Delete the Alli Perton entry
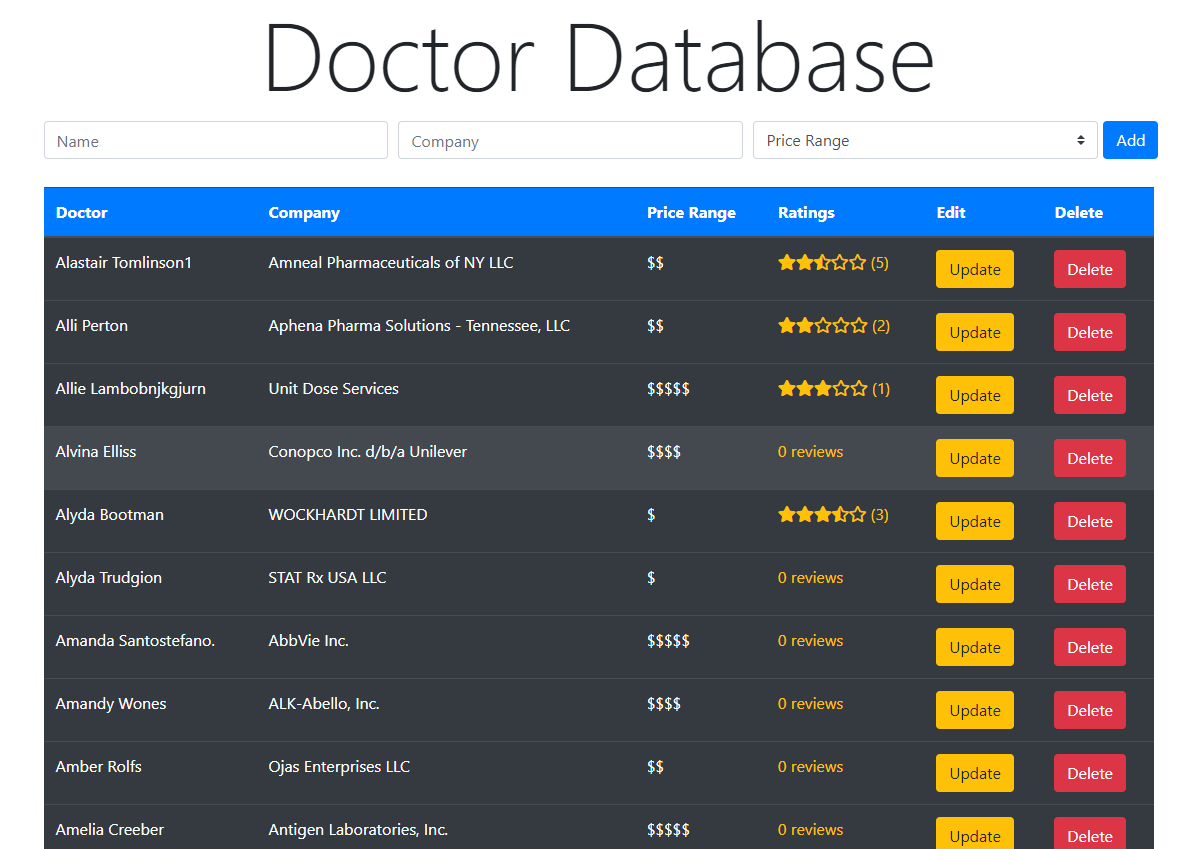The height and width of the screenshot is (849, 1197). tap(1089, 332)
